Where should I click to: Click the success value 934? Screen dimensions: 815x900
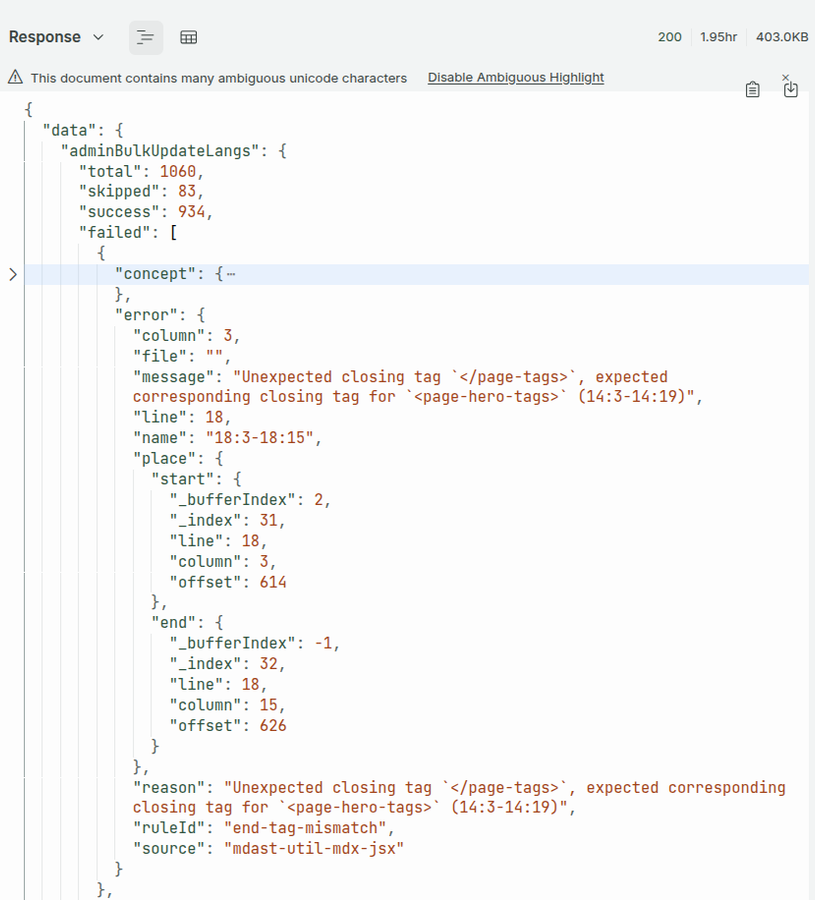[191, 212]
